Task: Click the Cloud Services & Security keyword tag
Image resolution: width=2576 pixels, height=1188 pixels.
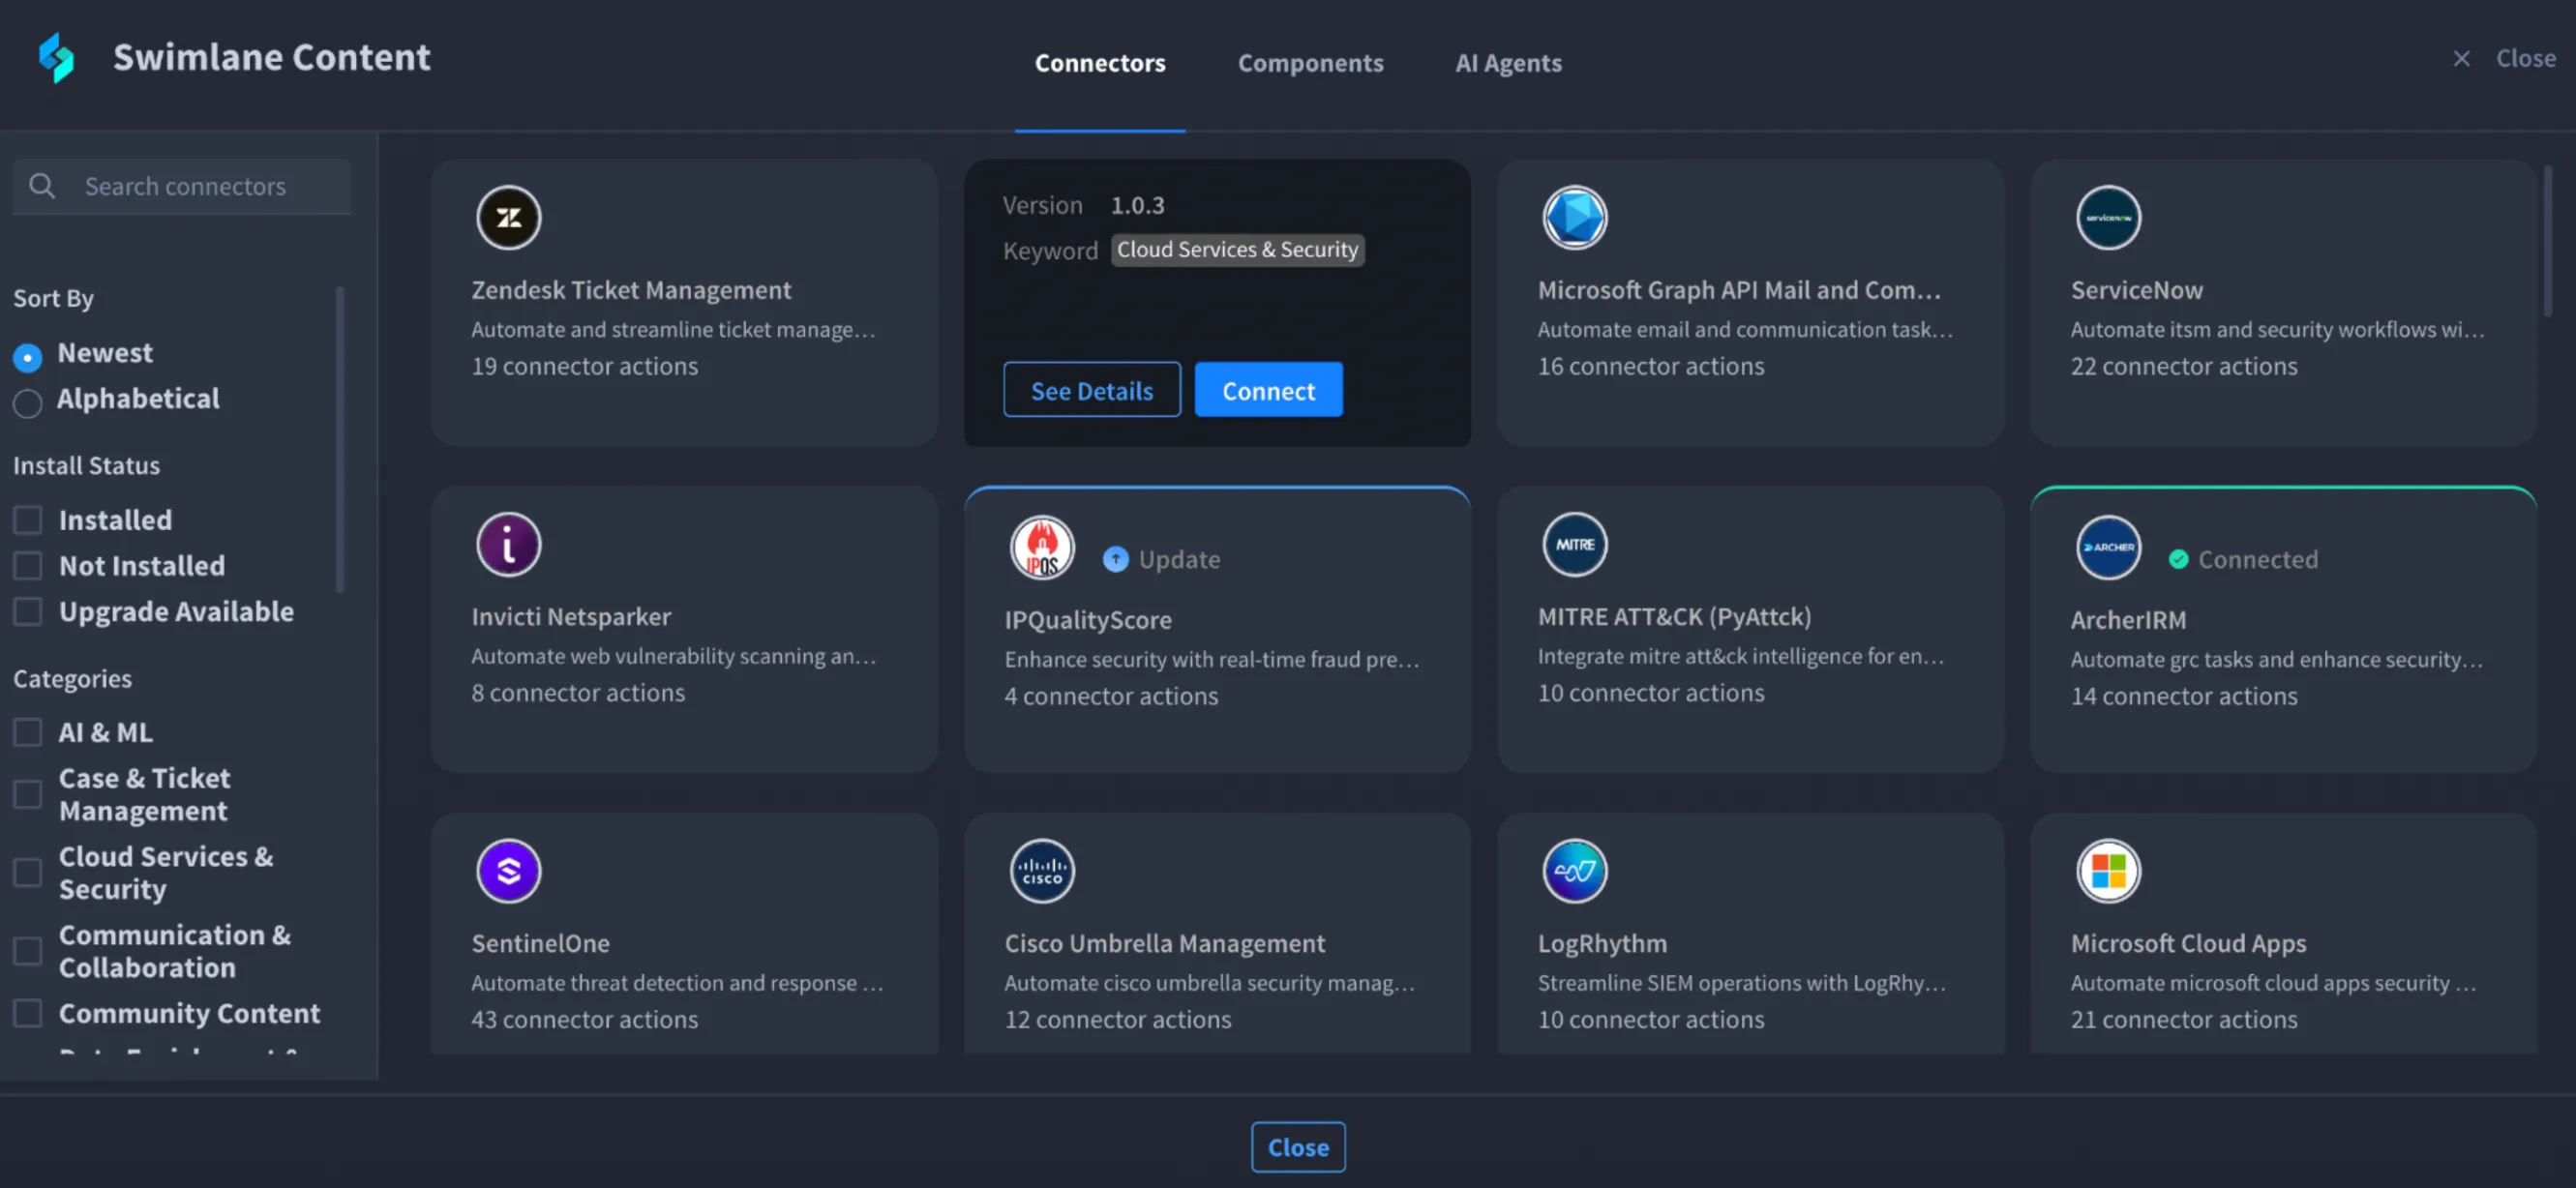Action: point(1237,250)
